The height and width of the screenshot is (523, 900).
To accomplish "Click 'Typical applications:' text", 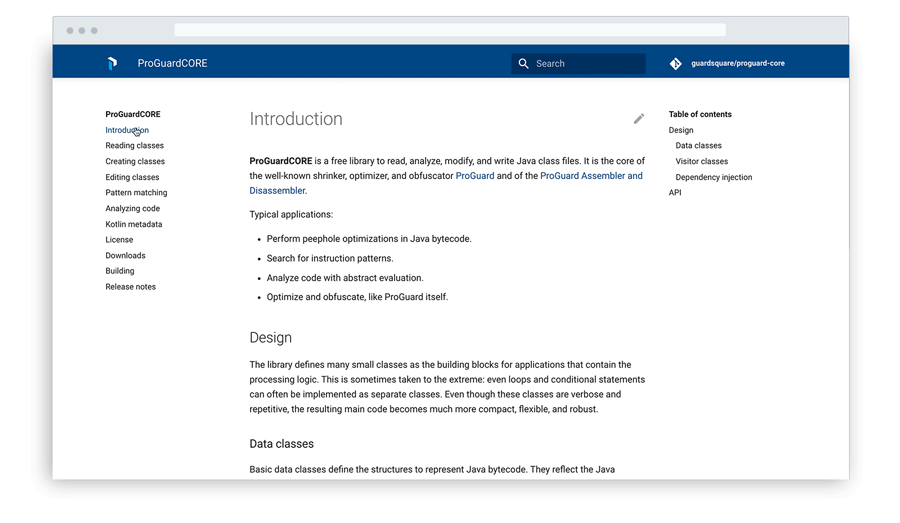I will click(291, 215).
